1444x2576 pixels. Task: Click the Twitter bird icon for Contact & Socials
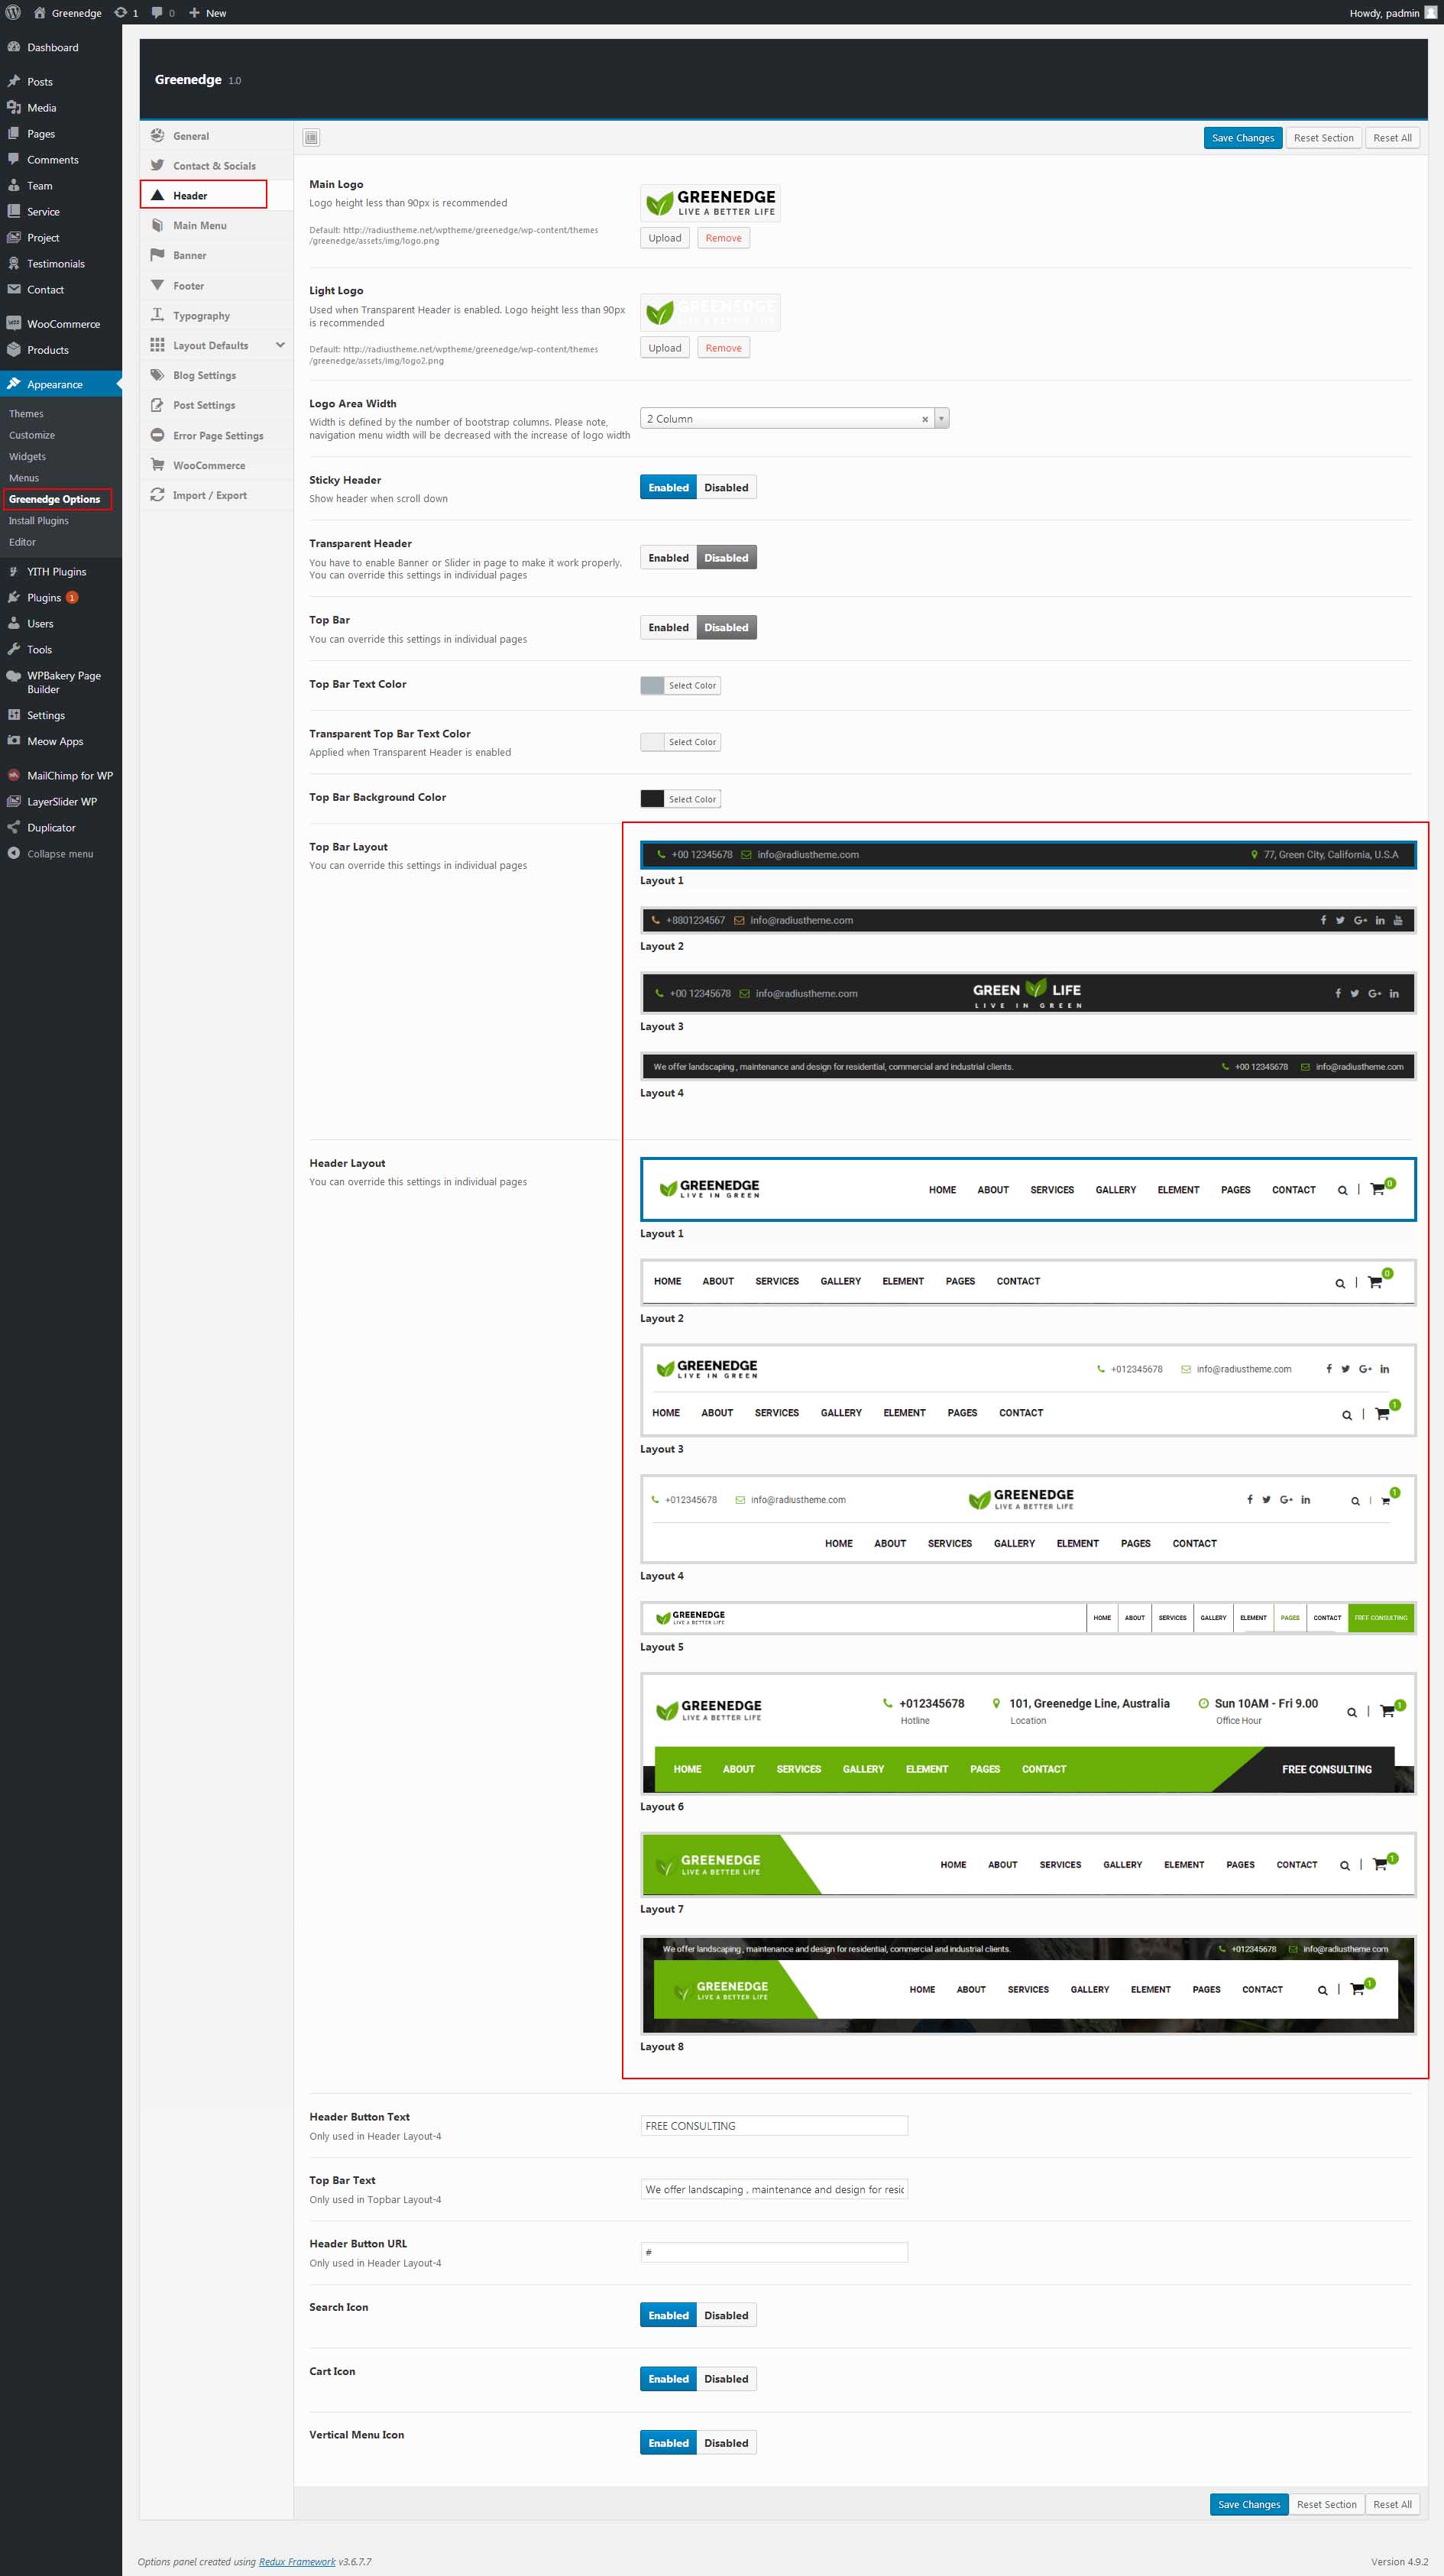coord(157,165)
